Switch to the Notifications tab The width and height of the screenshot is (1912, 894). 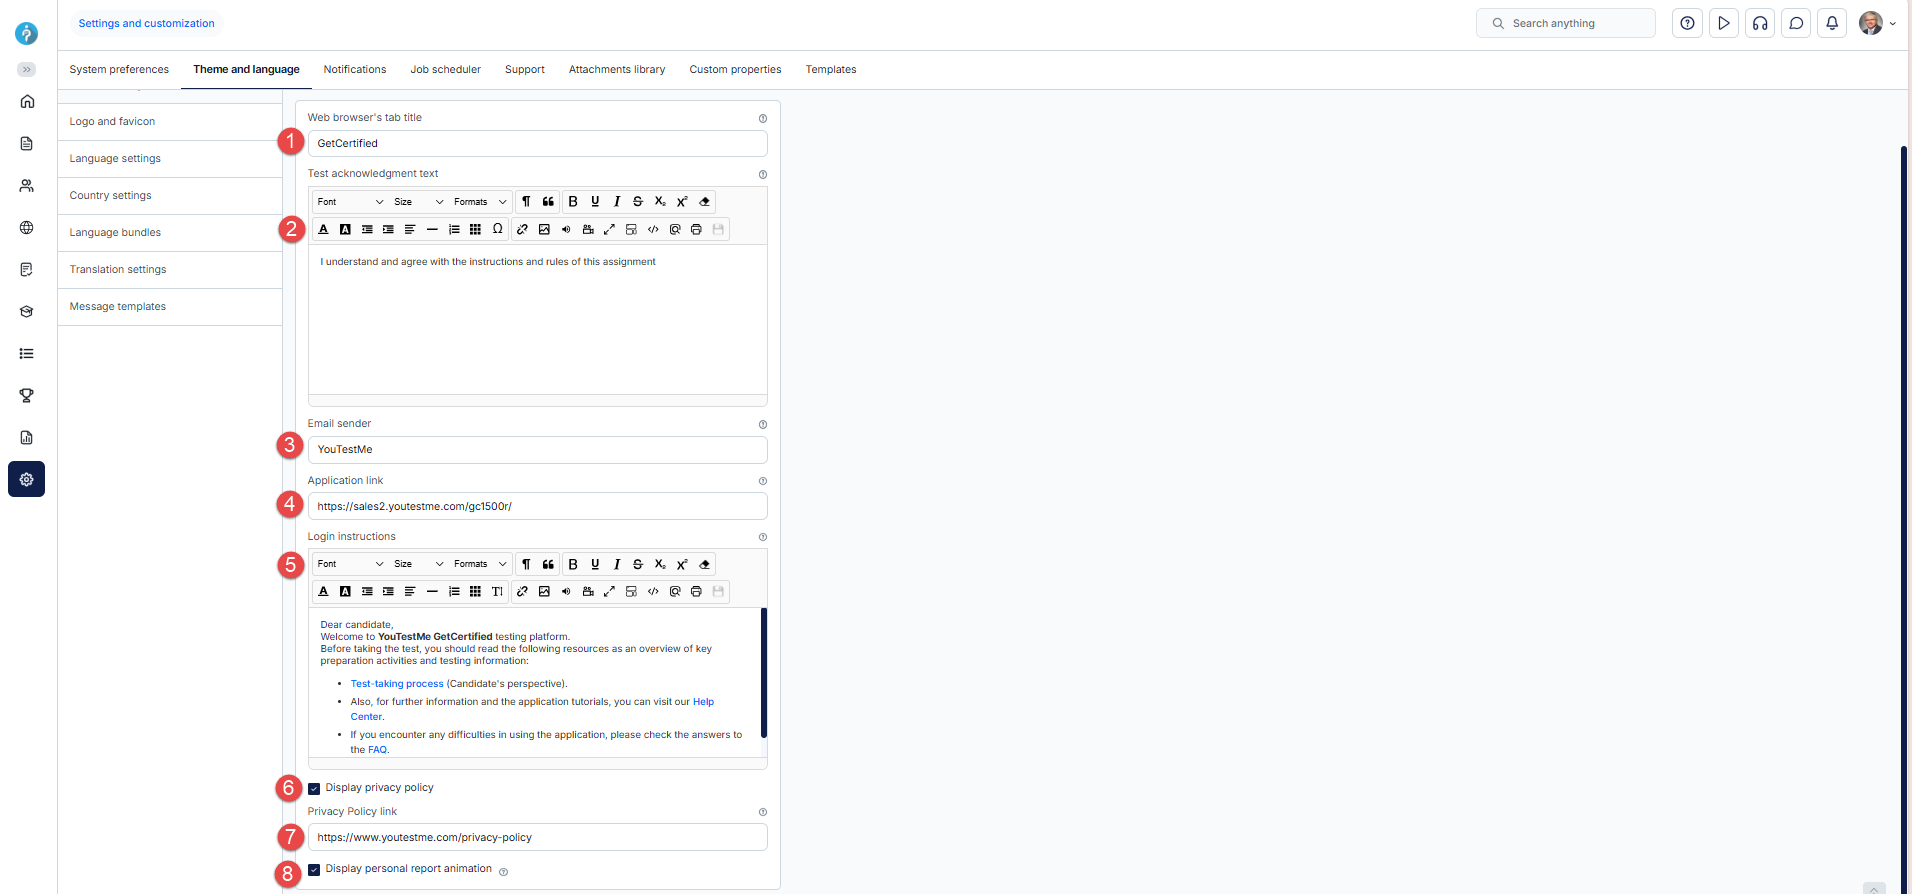click(354, 70)
